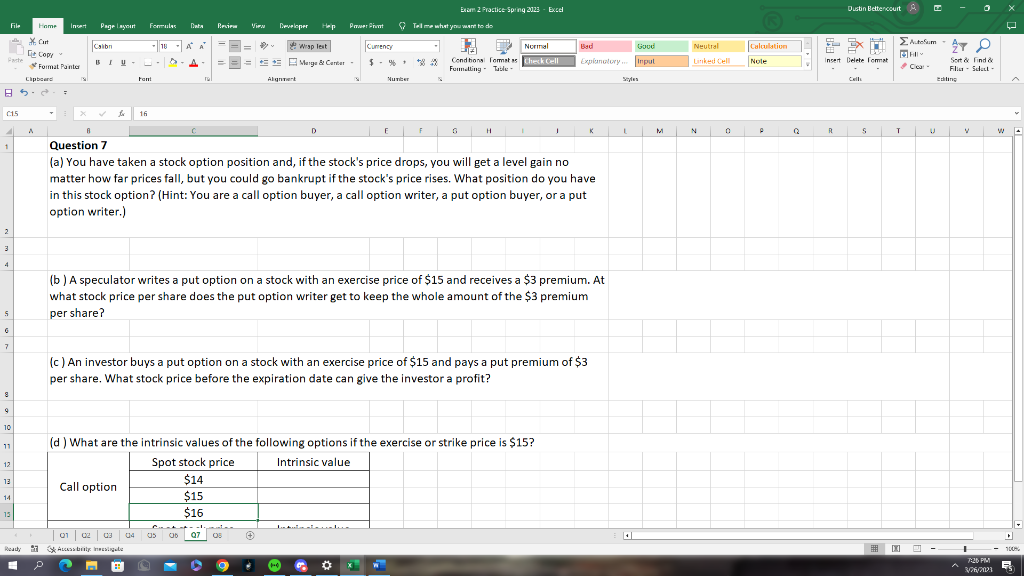
Task: Switch to the Q8 sheet tab
Action: pos(217,536)
